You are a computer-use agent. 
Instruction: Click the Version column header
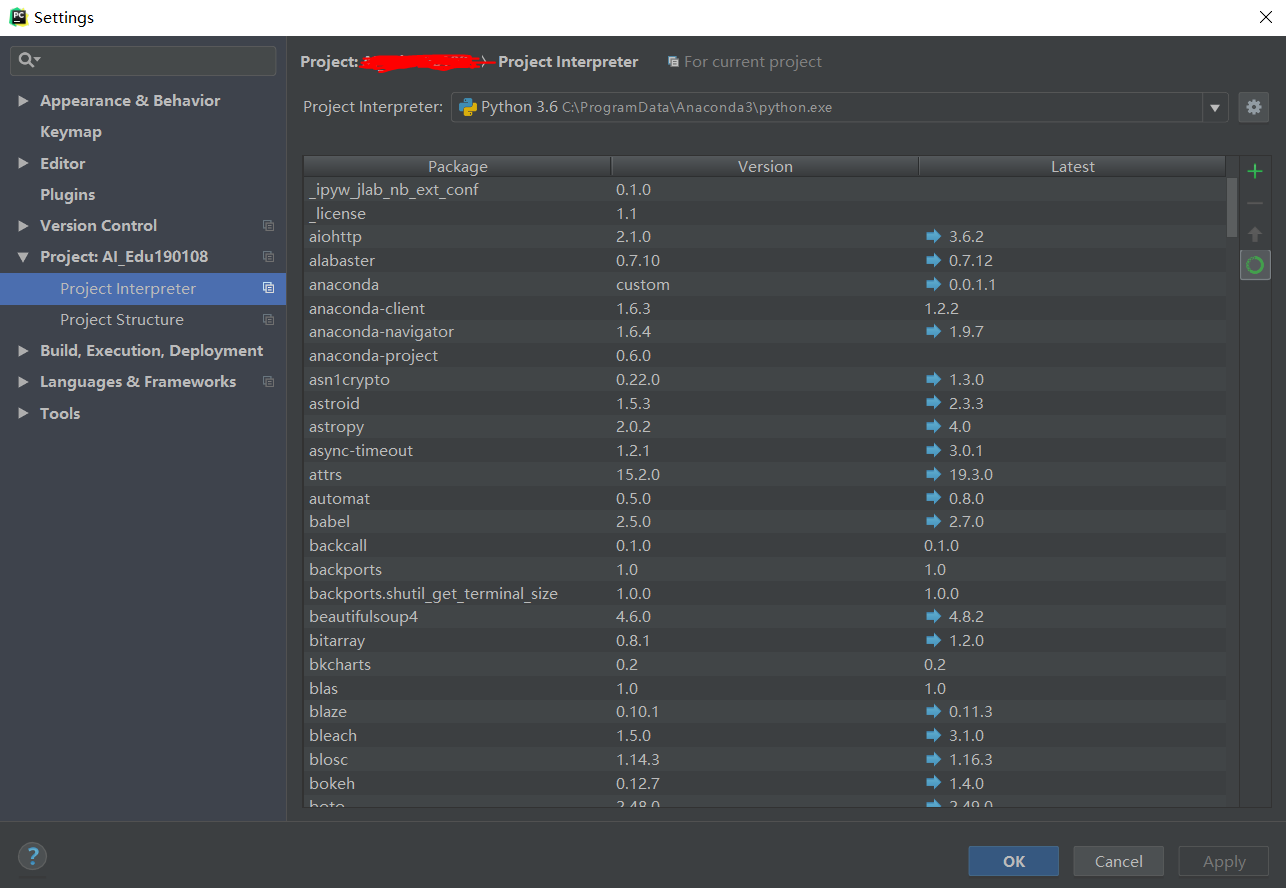tap(765, 166)
